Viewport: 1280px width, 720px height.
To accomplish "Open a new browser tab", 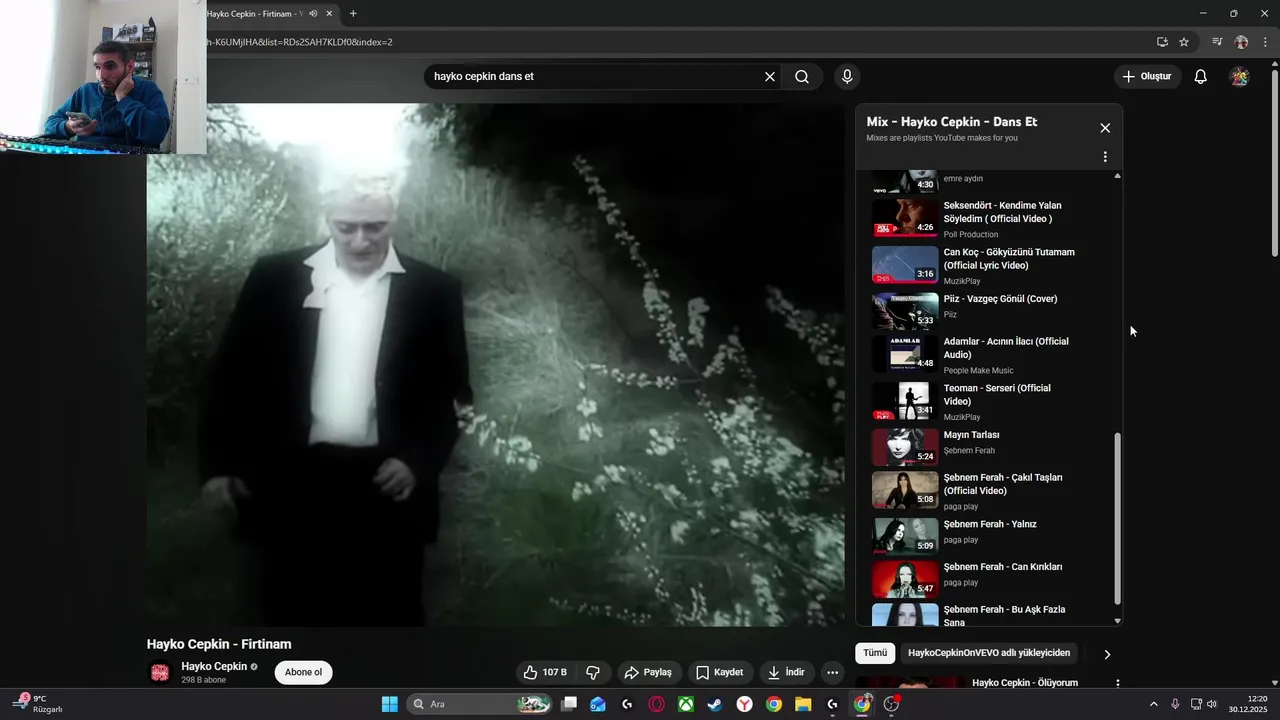I will [x=353, y=14].
